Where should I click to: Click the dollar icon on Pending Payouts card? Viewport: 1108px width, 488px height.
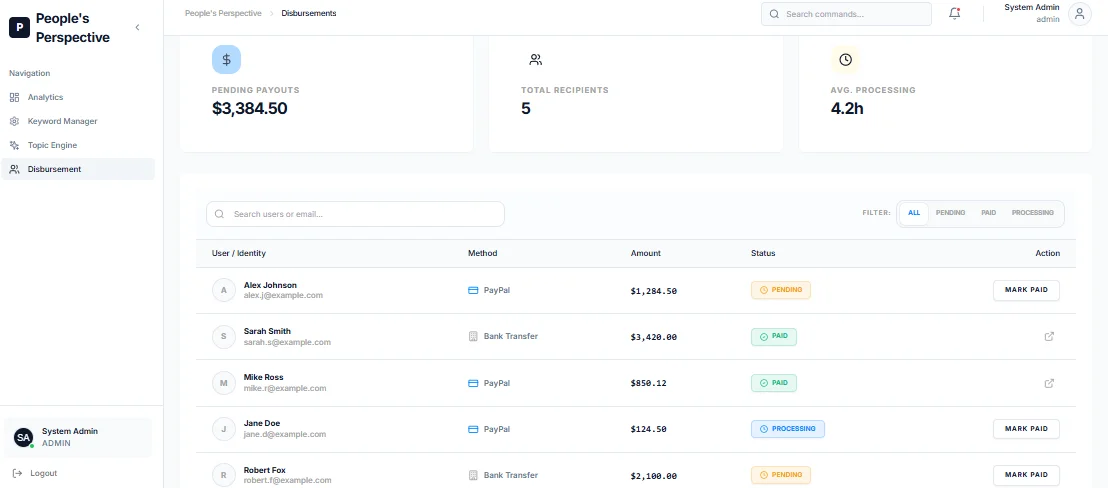(226, 59)
